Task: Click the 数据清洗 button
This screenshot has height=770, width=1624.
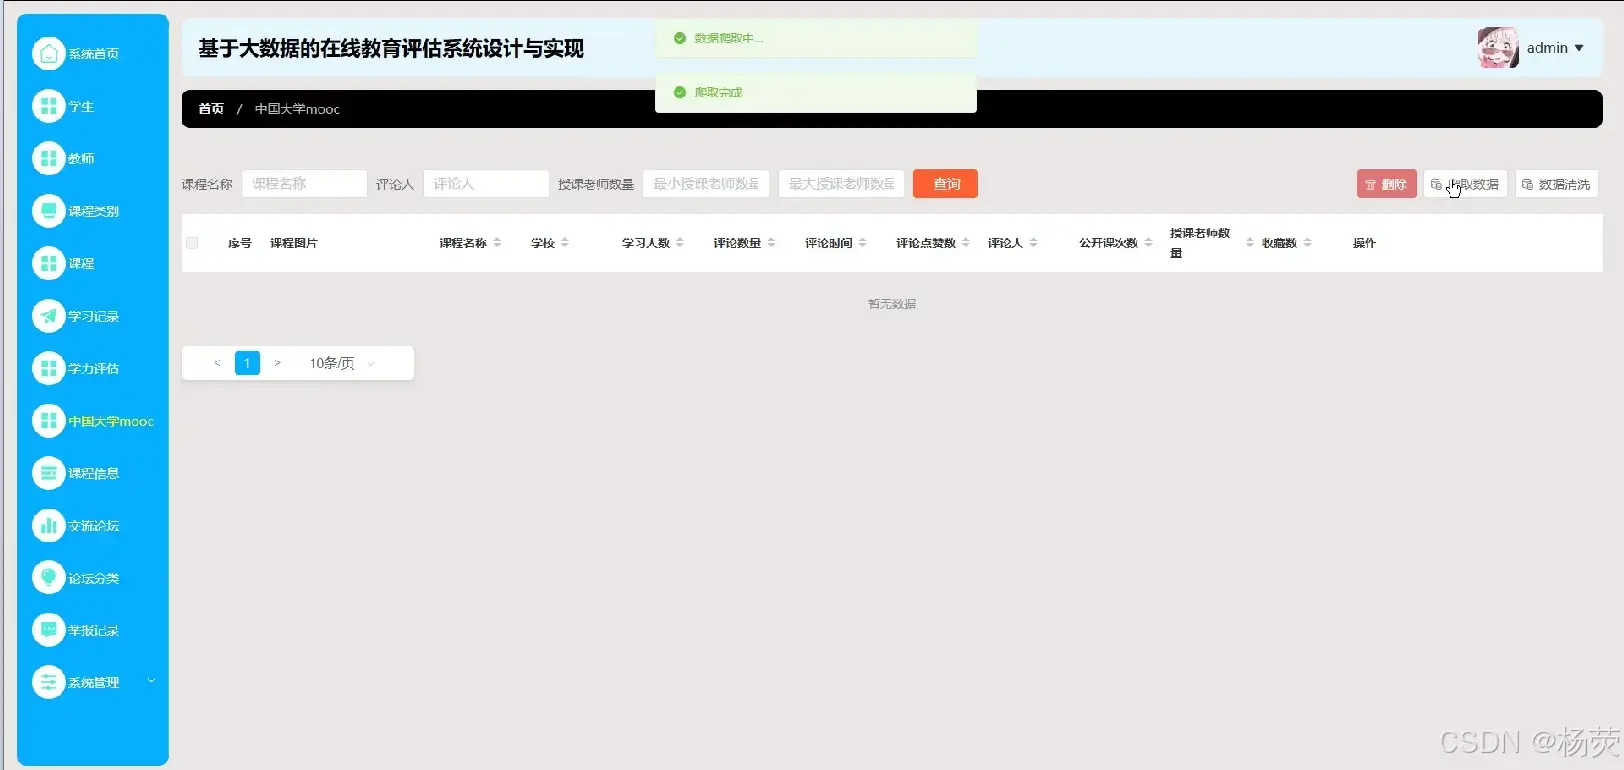Action: coord(1556,184)
